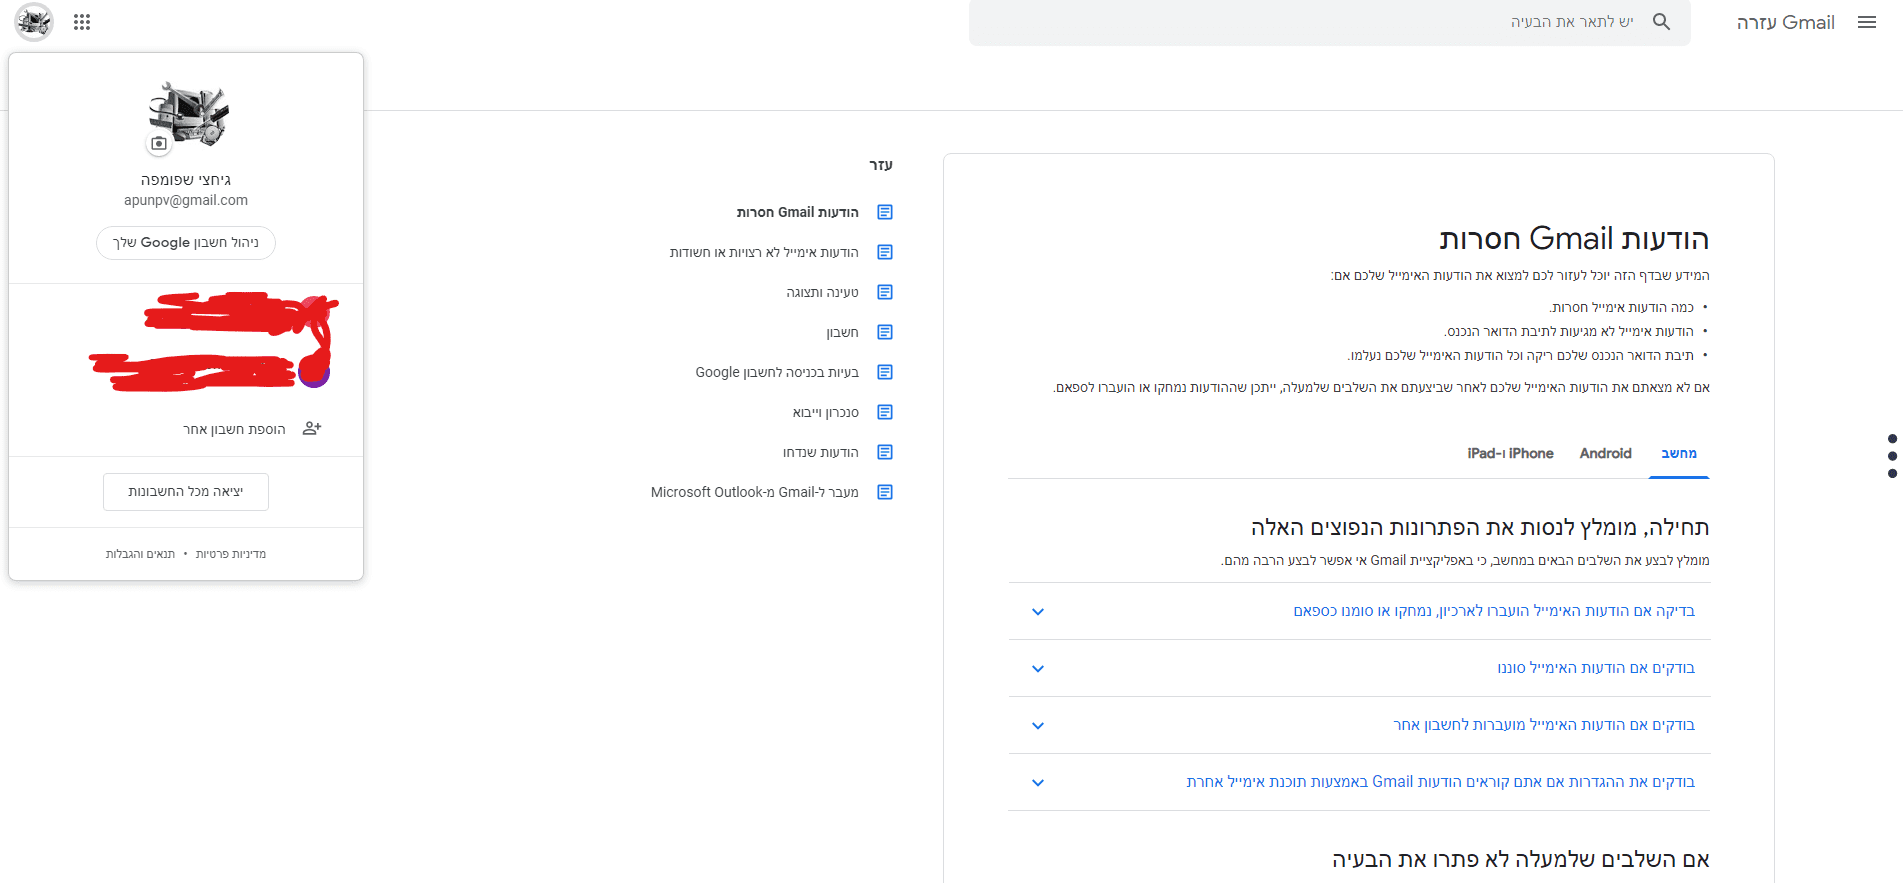Switch to the Android tab
Viewport: 1903px width, 883px height.
coord(1606,454)
